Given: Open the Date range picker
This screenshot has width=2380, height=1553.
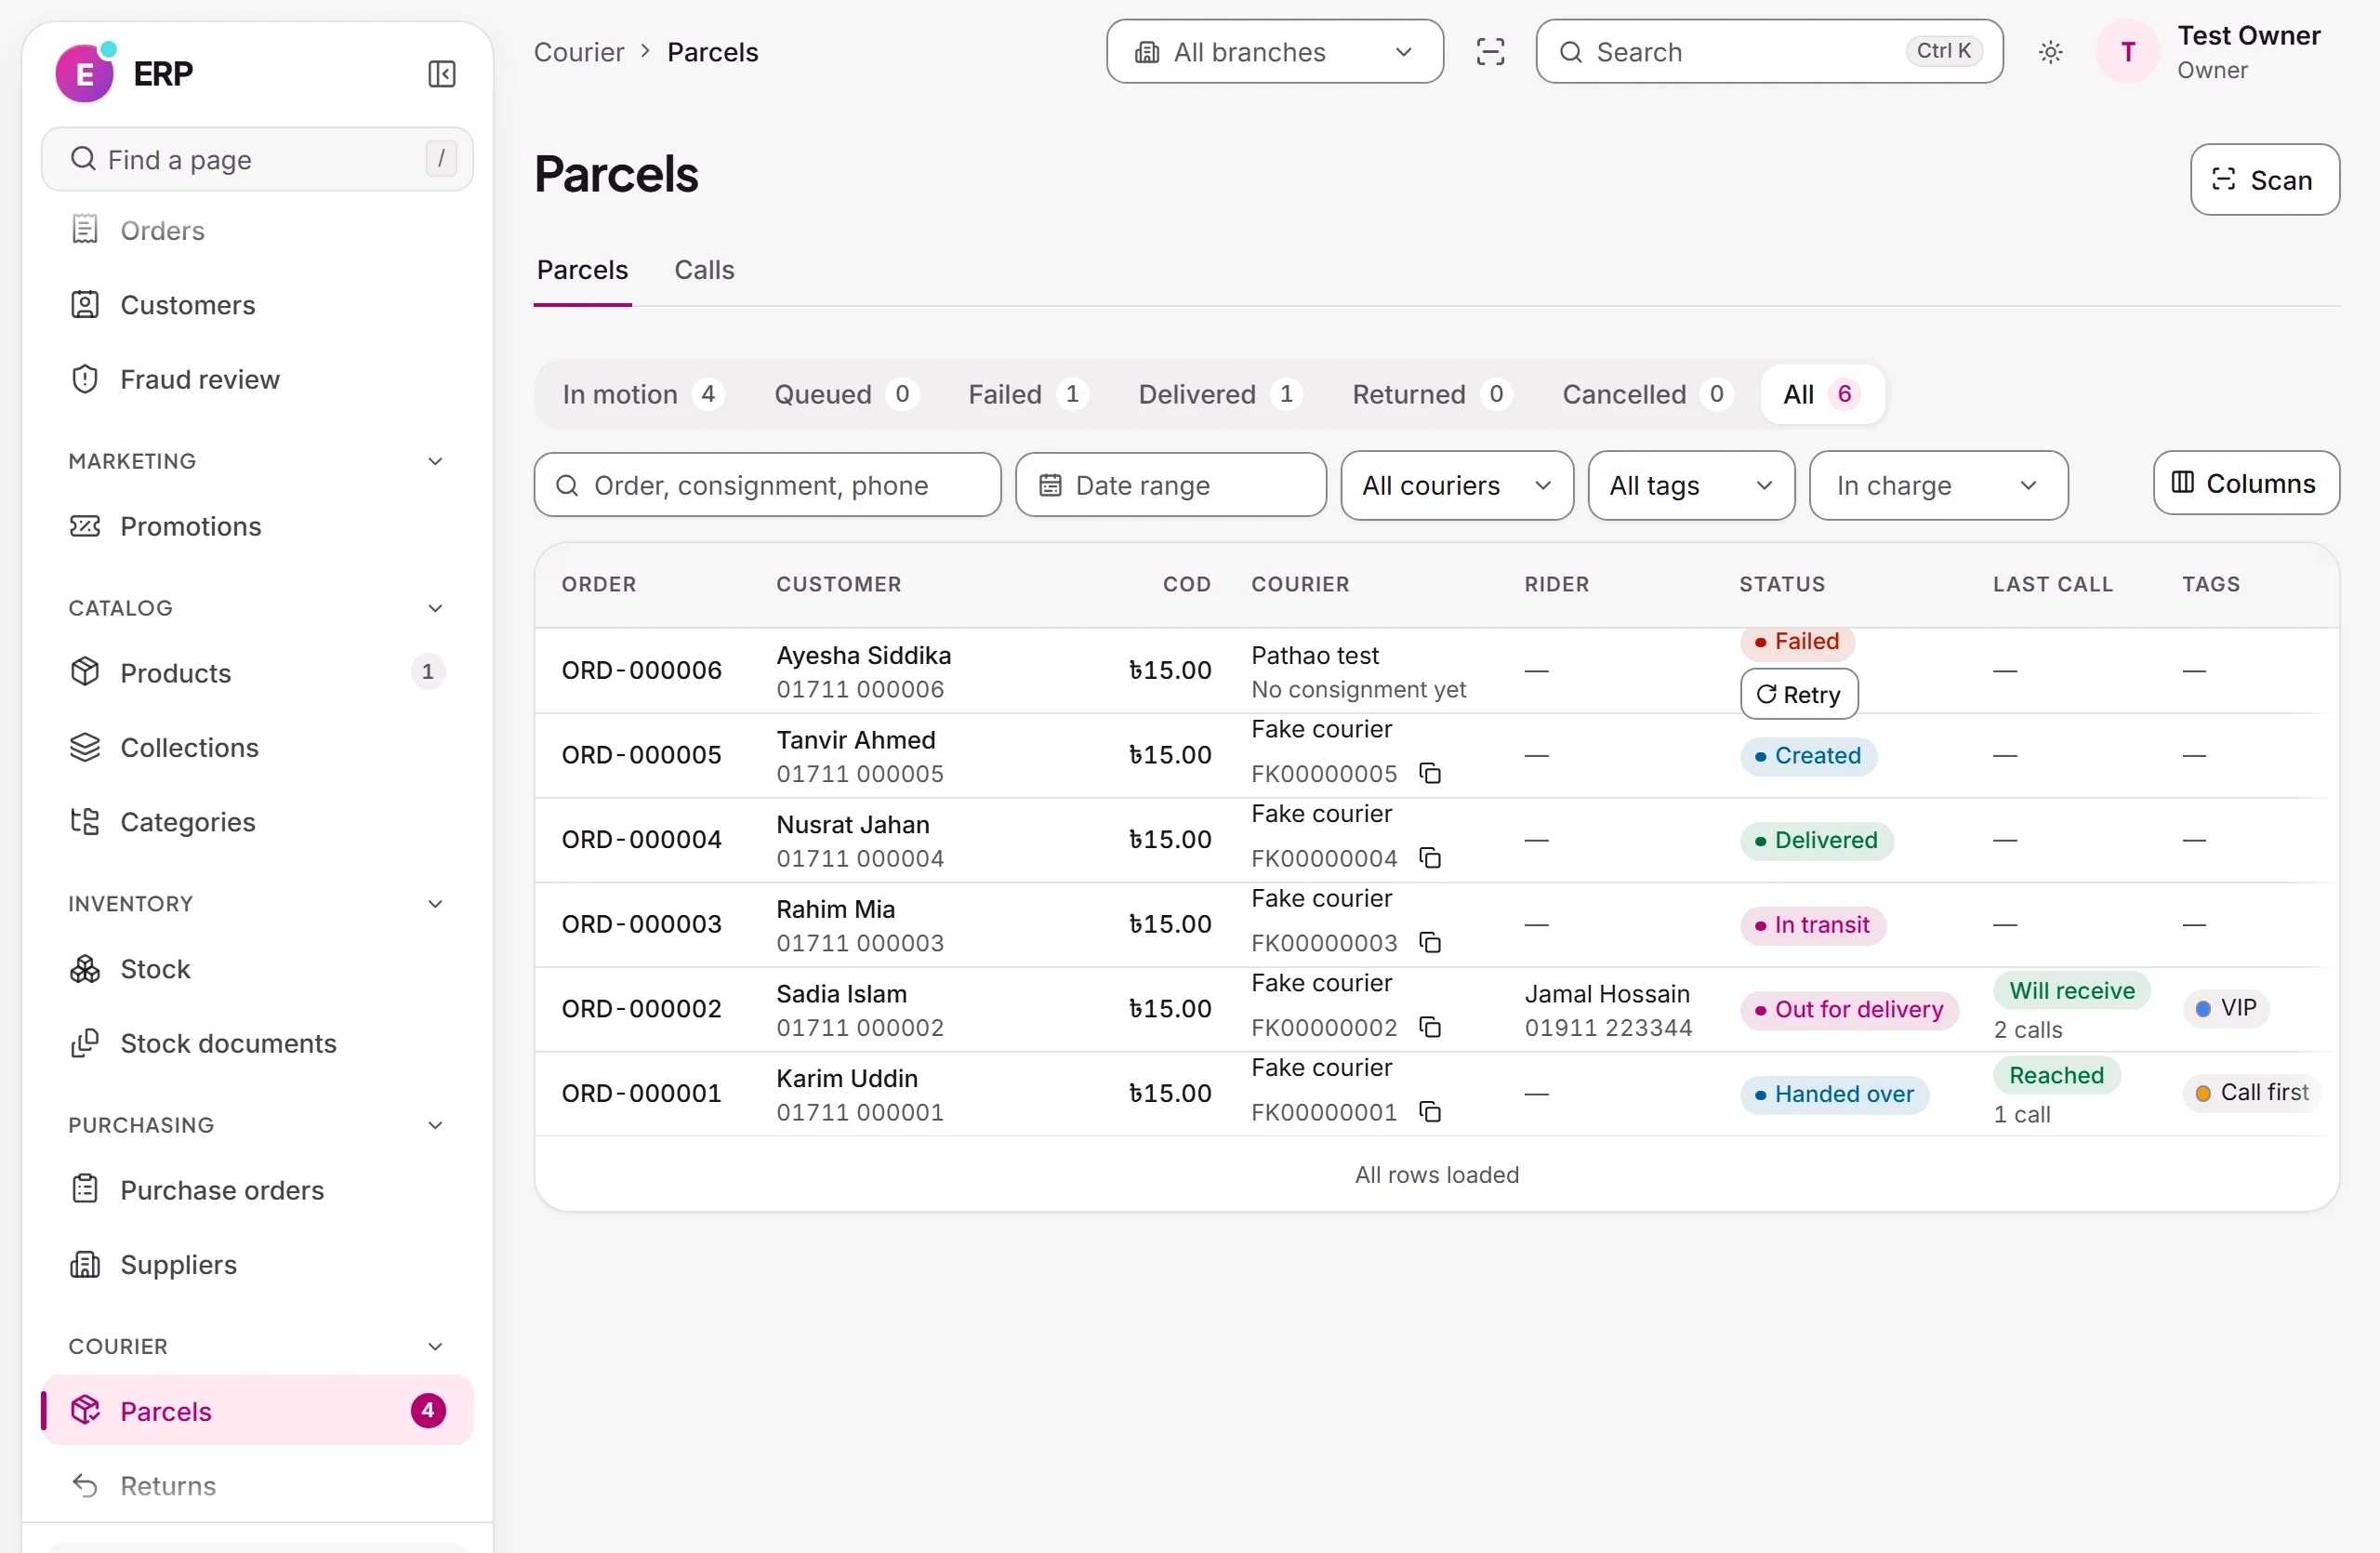Looking at the screenshot, I should (1170, 485).
